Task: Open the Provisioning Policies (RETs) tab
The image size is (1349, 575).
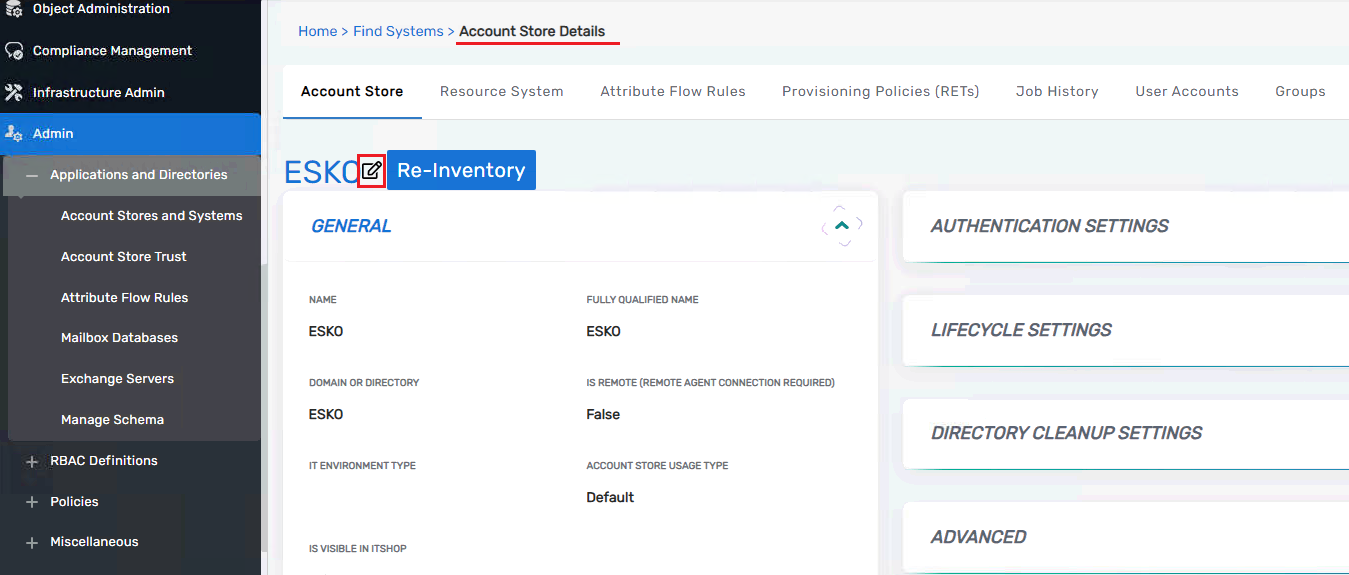Action: coord(881,92)
